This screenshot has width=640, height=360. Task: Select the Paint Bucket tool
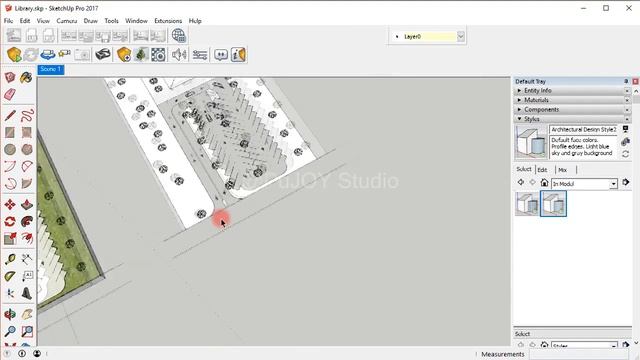pyautogui.click(x=27, y=78)
